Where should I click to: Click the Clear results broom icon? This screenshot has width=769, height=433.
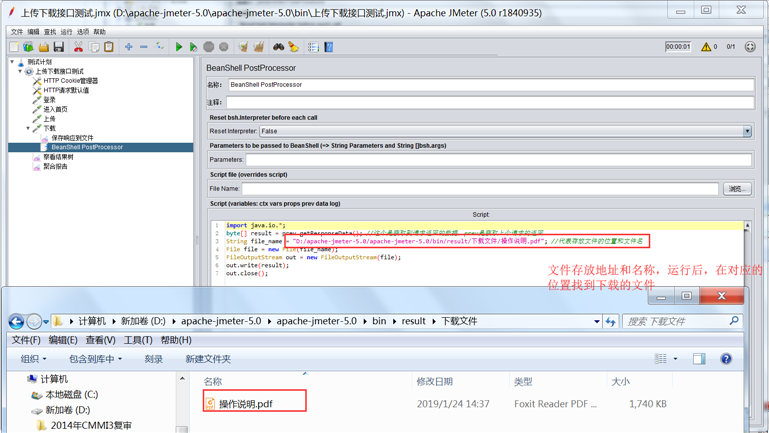(243, 47)
